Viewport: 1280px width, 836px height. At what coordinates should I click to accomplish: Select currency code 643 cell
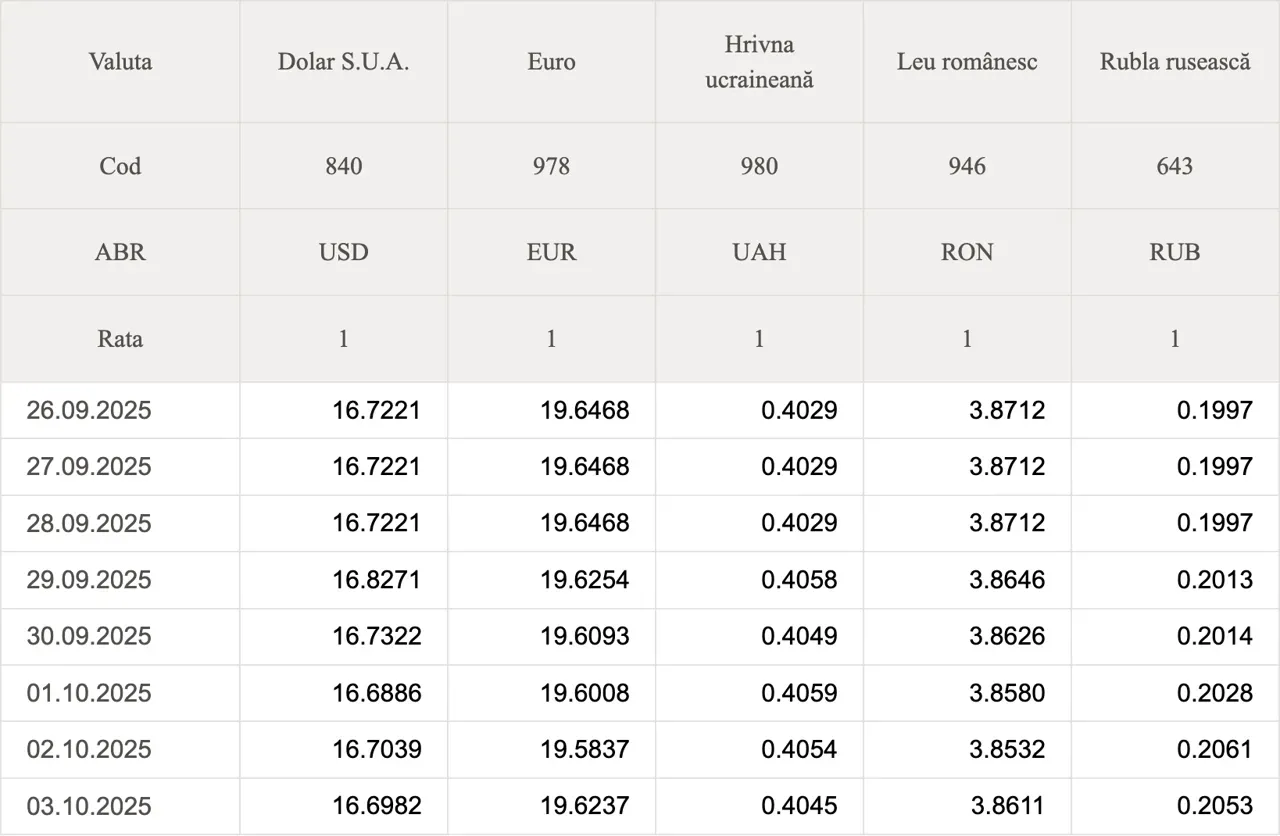[x=1175, y=166]
